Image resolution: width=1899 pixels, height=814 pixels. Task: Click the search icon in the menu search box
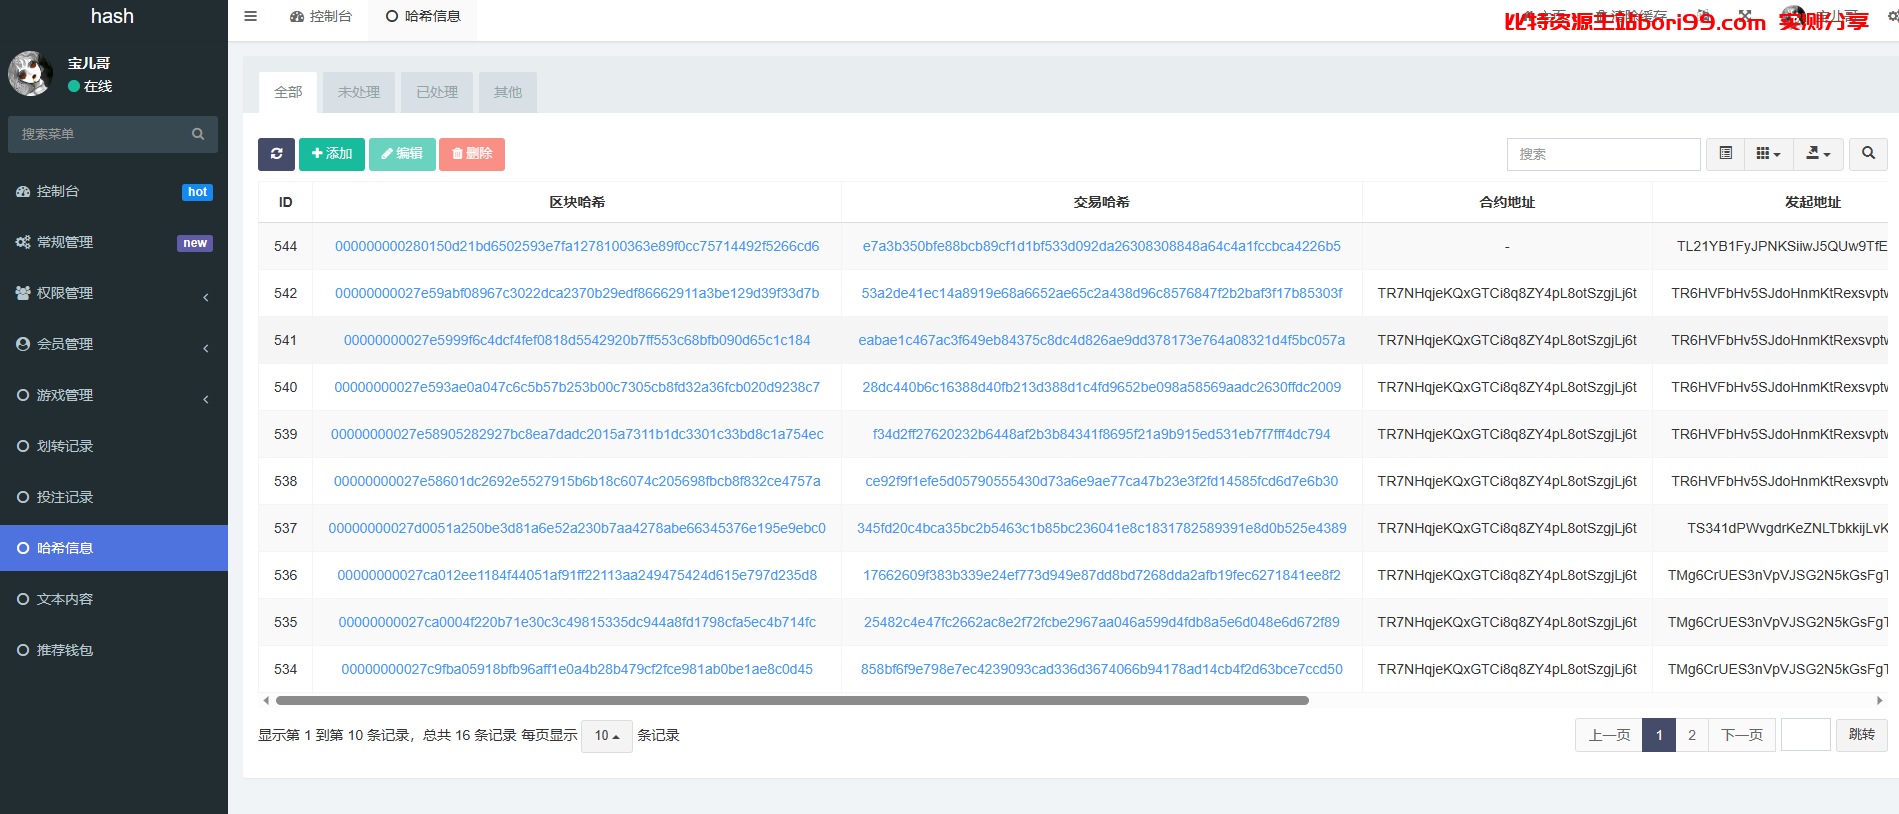point(198,134)
